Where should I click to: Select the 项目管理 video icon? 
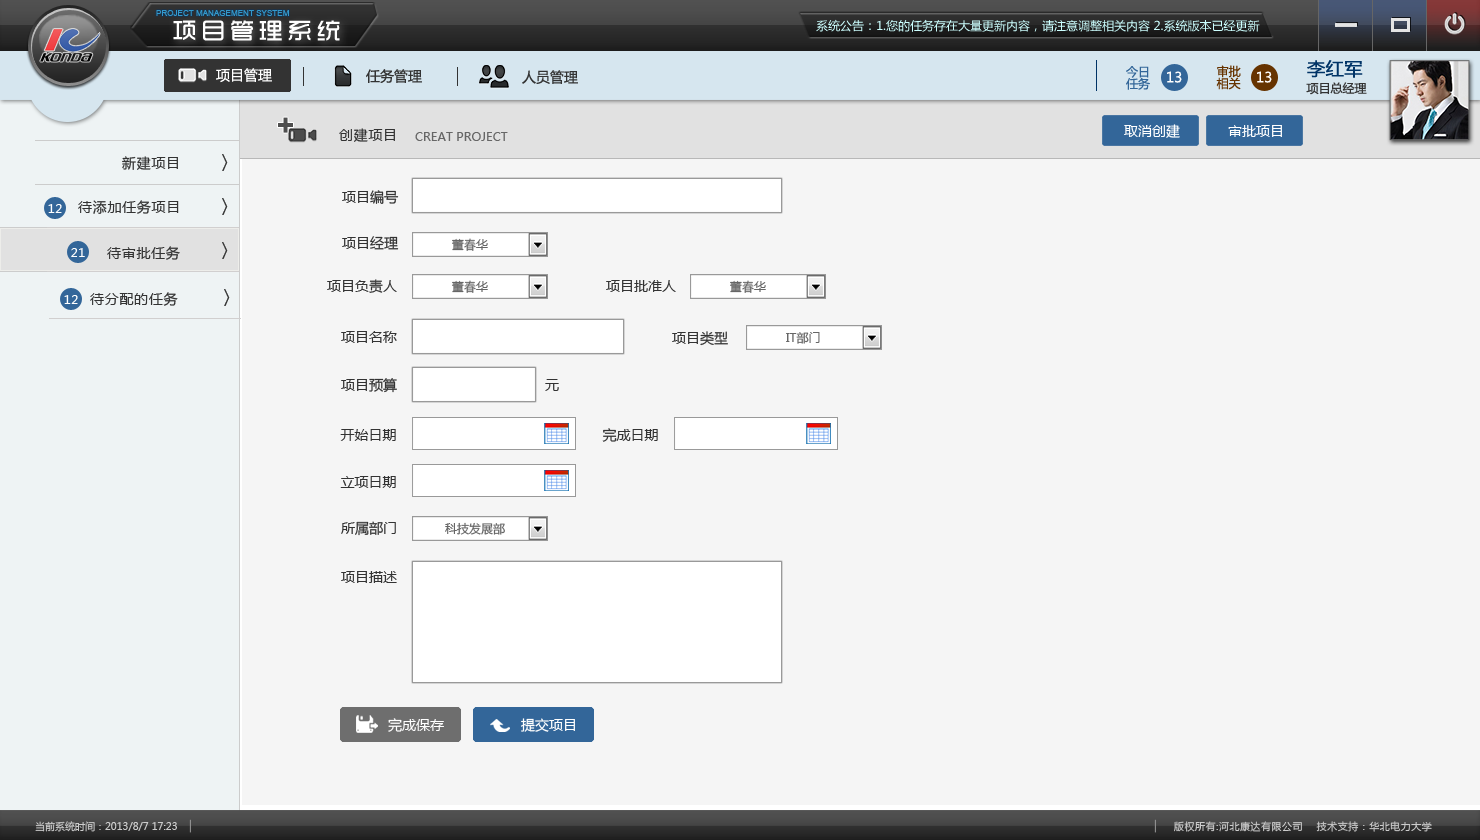point(189,75)
